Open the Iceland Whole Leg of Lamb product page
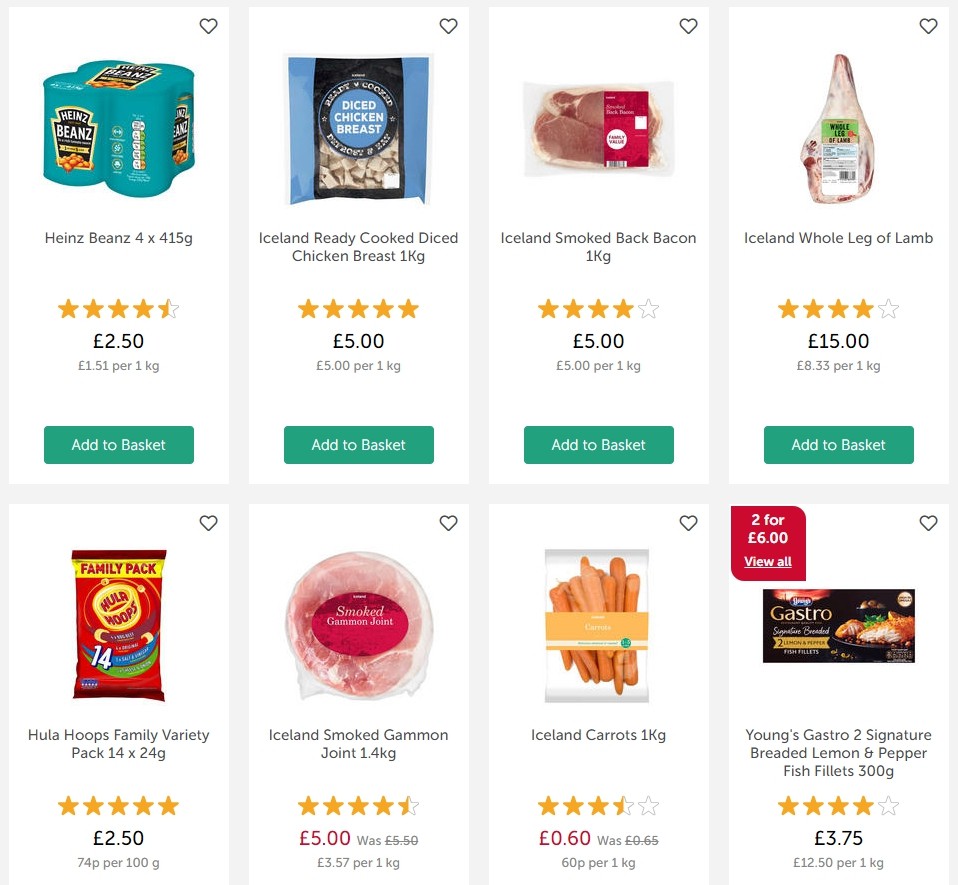The image size is (958, 885). (838, 238)
